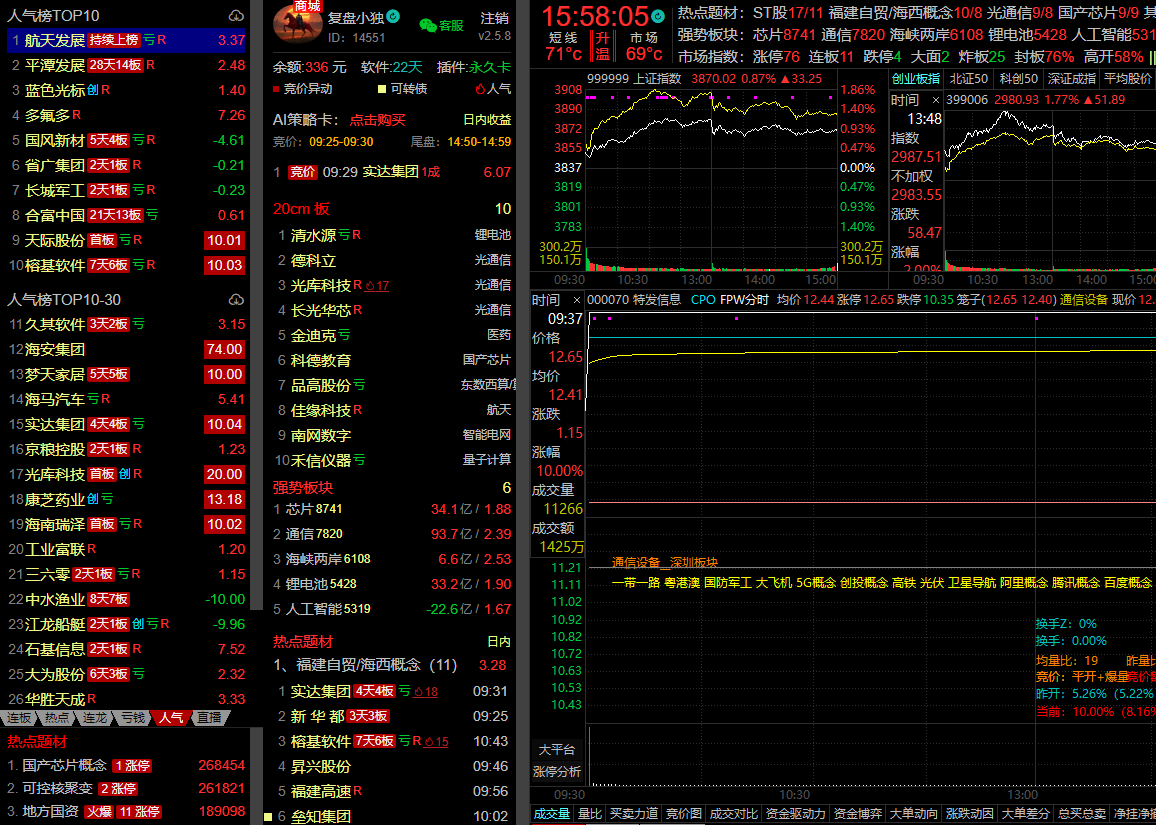Click the teal refresh icon beside the clock

click(x=657, y=17)
